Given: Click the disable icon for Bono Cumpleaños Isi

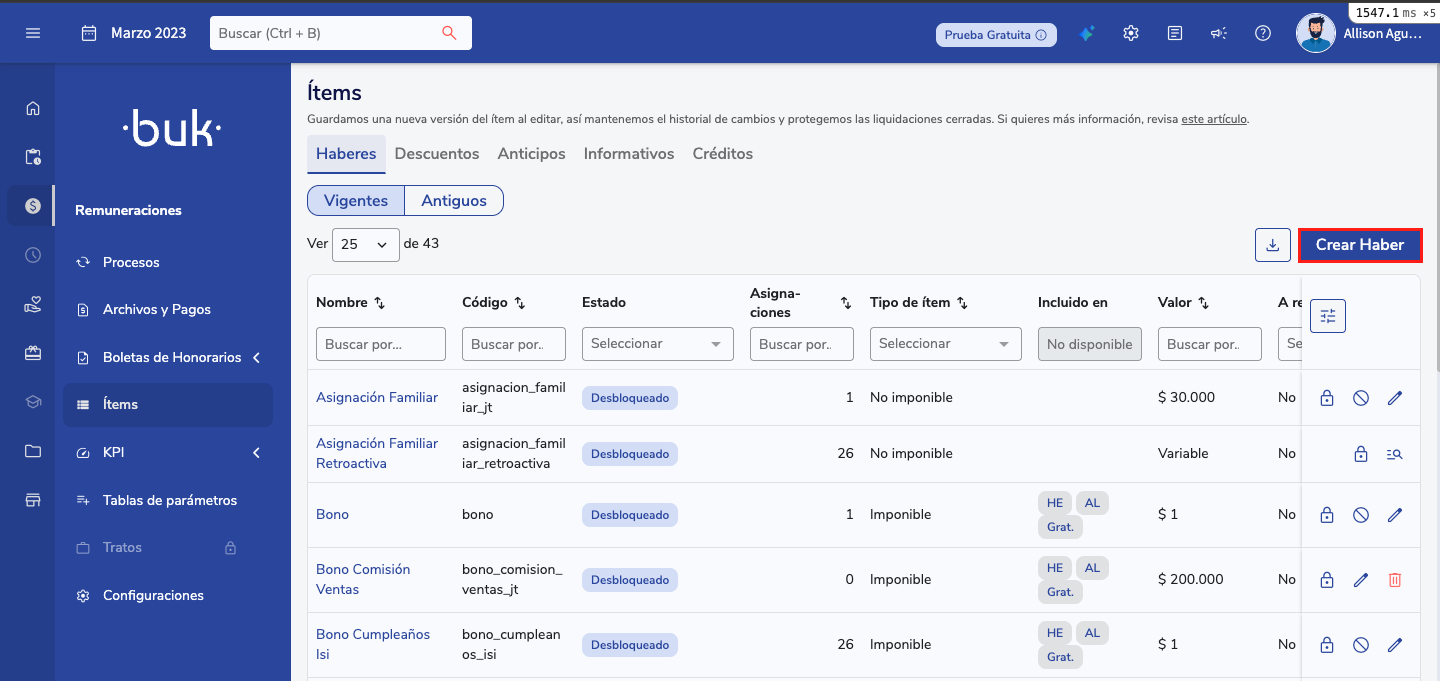Looking at the screenshot, I should tap(1361, 645).
